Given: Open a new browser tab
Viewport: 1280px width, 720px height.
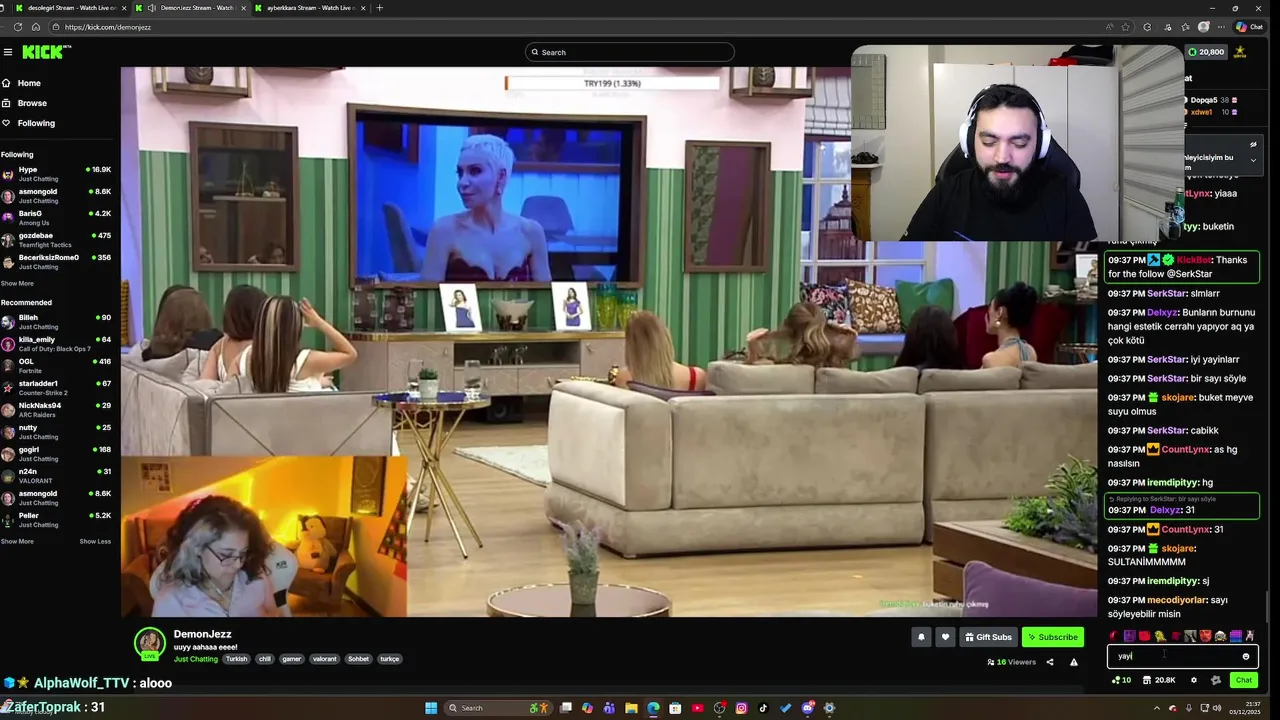Looking at the screenshot, I should pos(379,8).
